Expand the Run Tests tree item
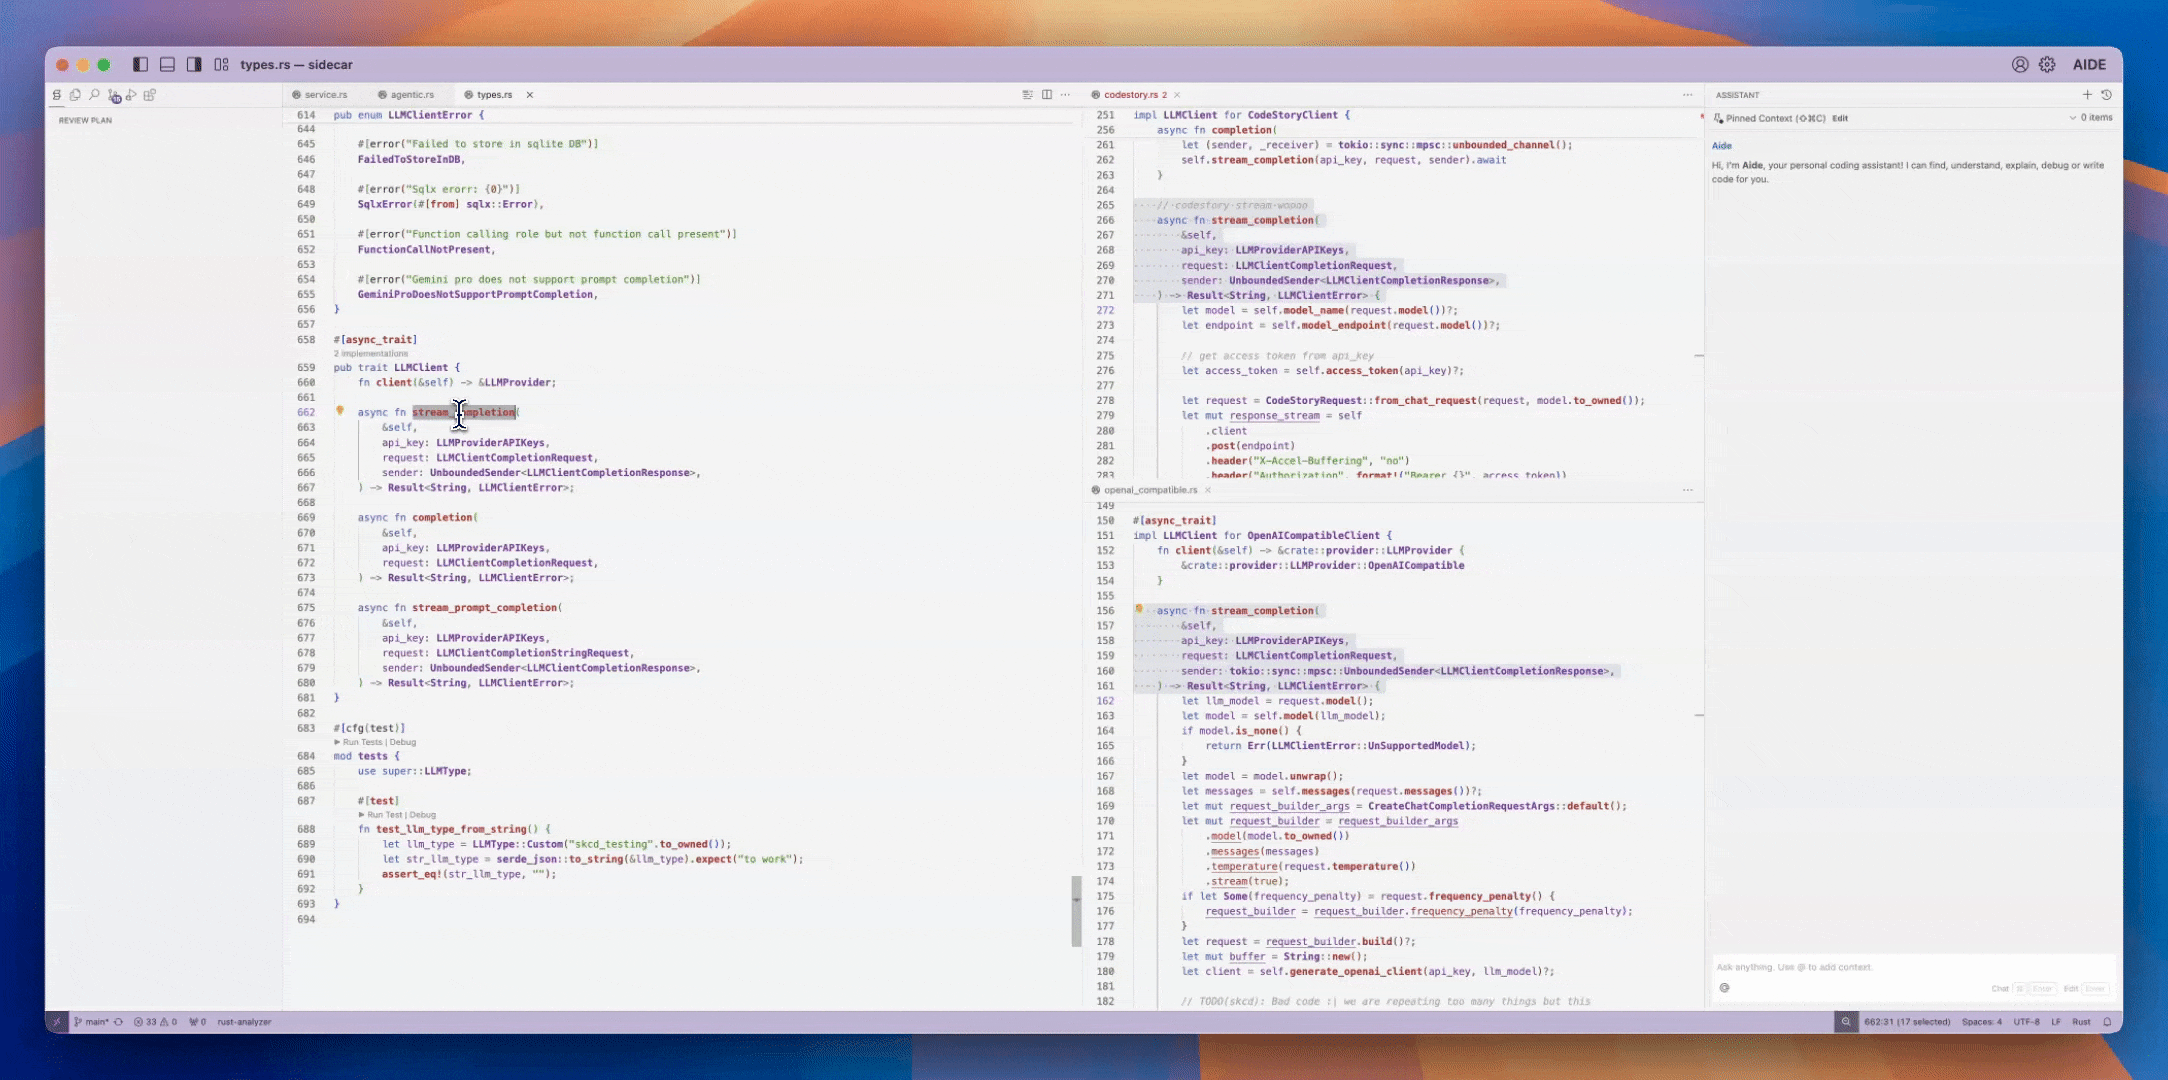 click(x=340, y=743)
